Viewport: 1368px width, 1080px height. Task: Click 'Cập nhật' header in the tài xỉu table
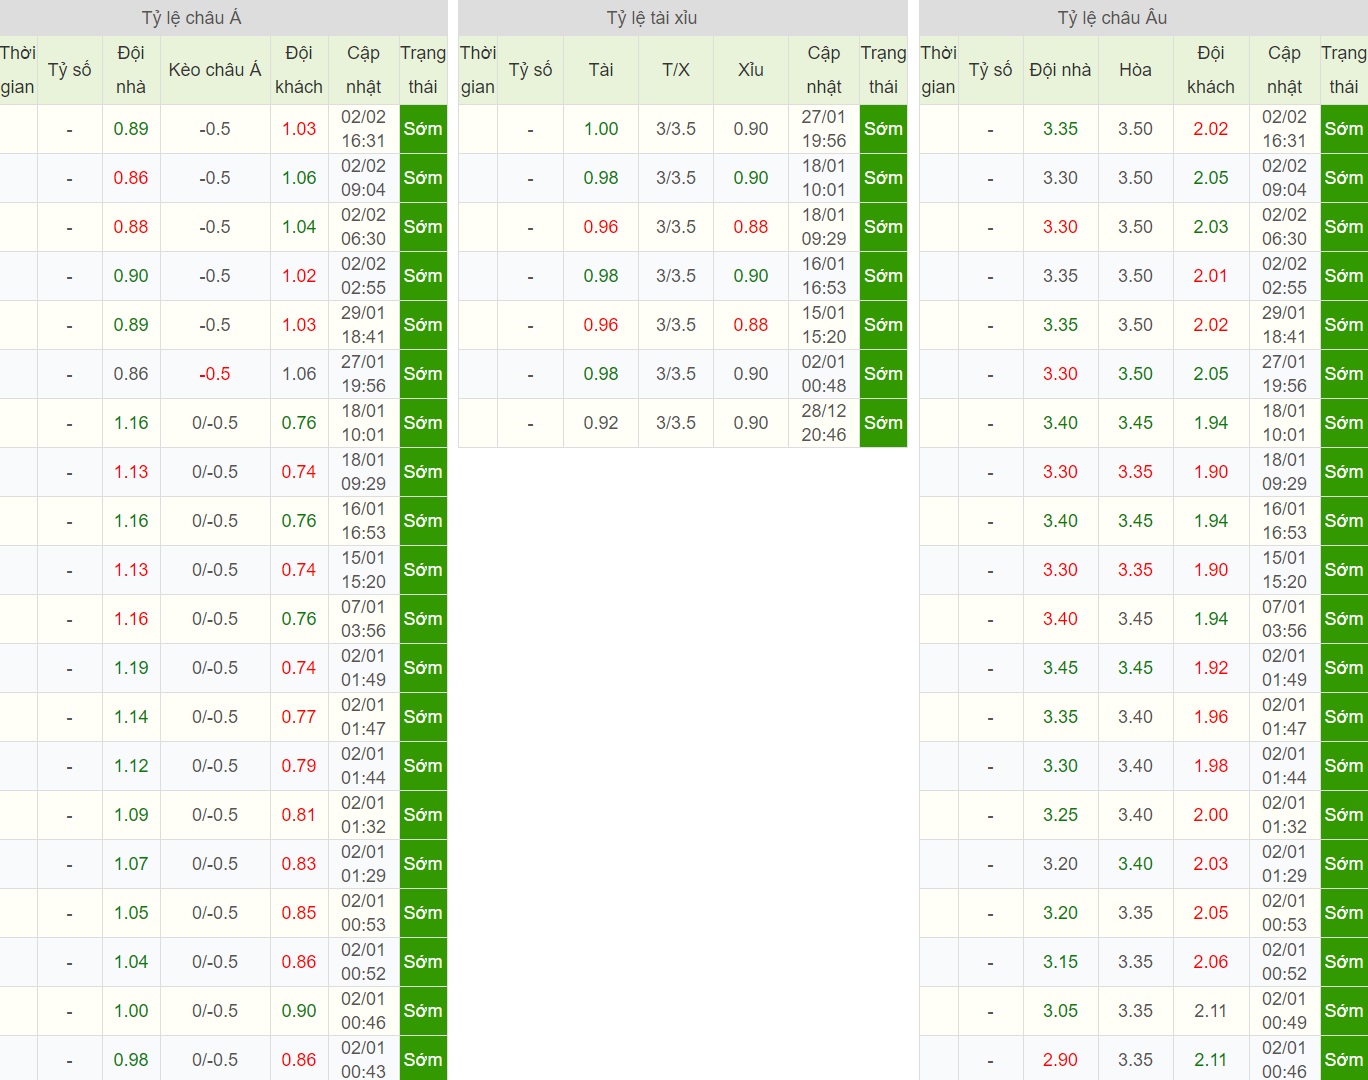click(x=824, y=70)
